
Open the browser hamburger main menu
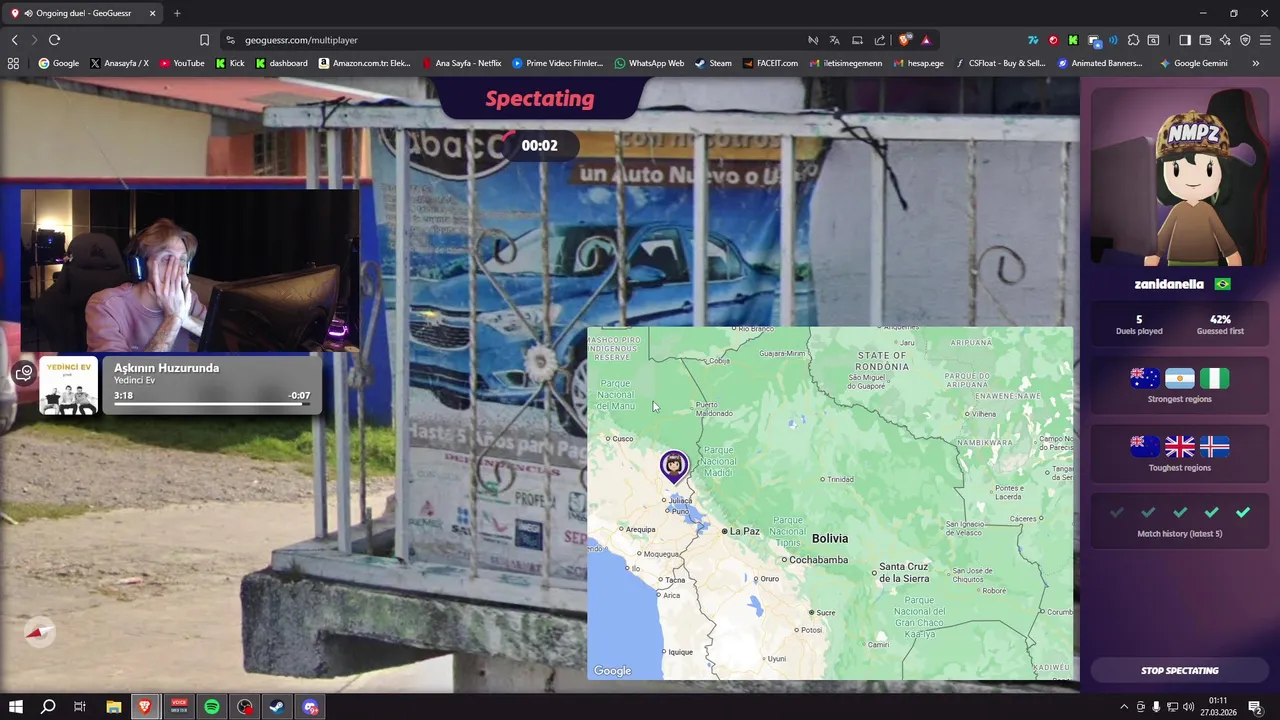pos(1265,40)
